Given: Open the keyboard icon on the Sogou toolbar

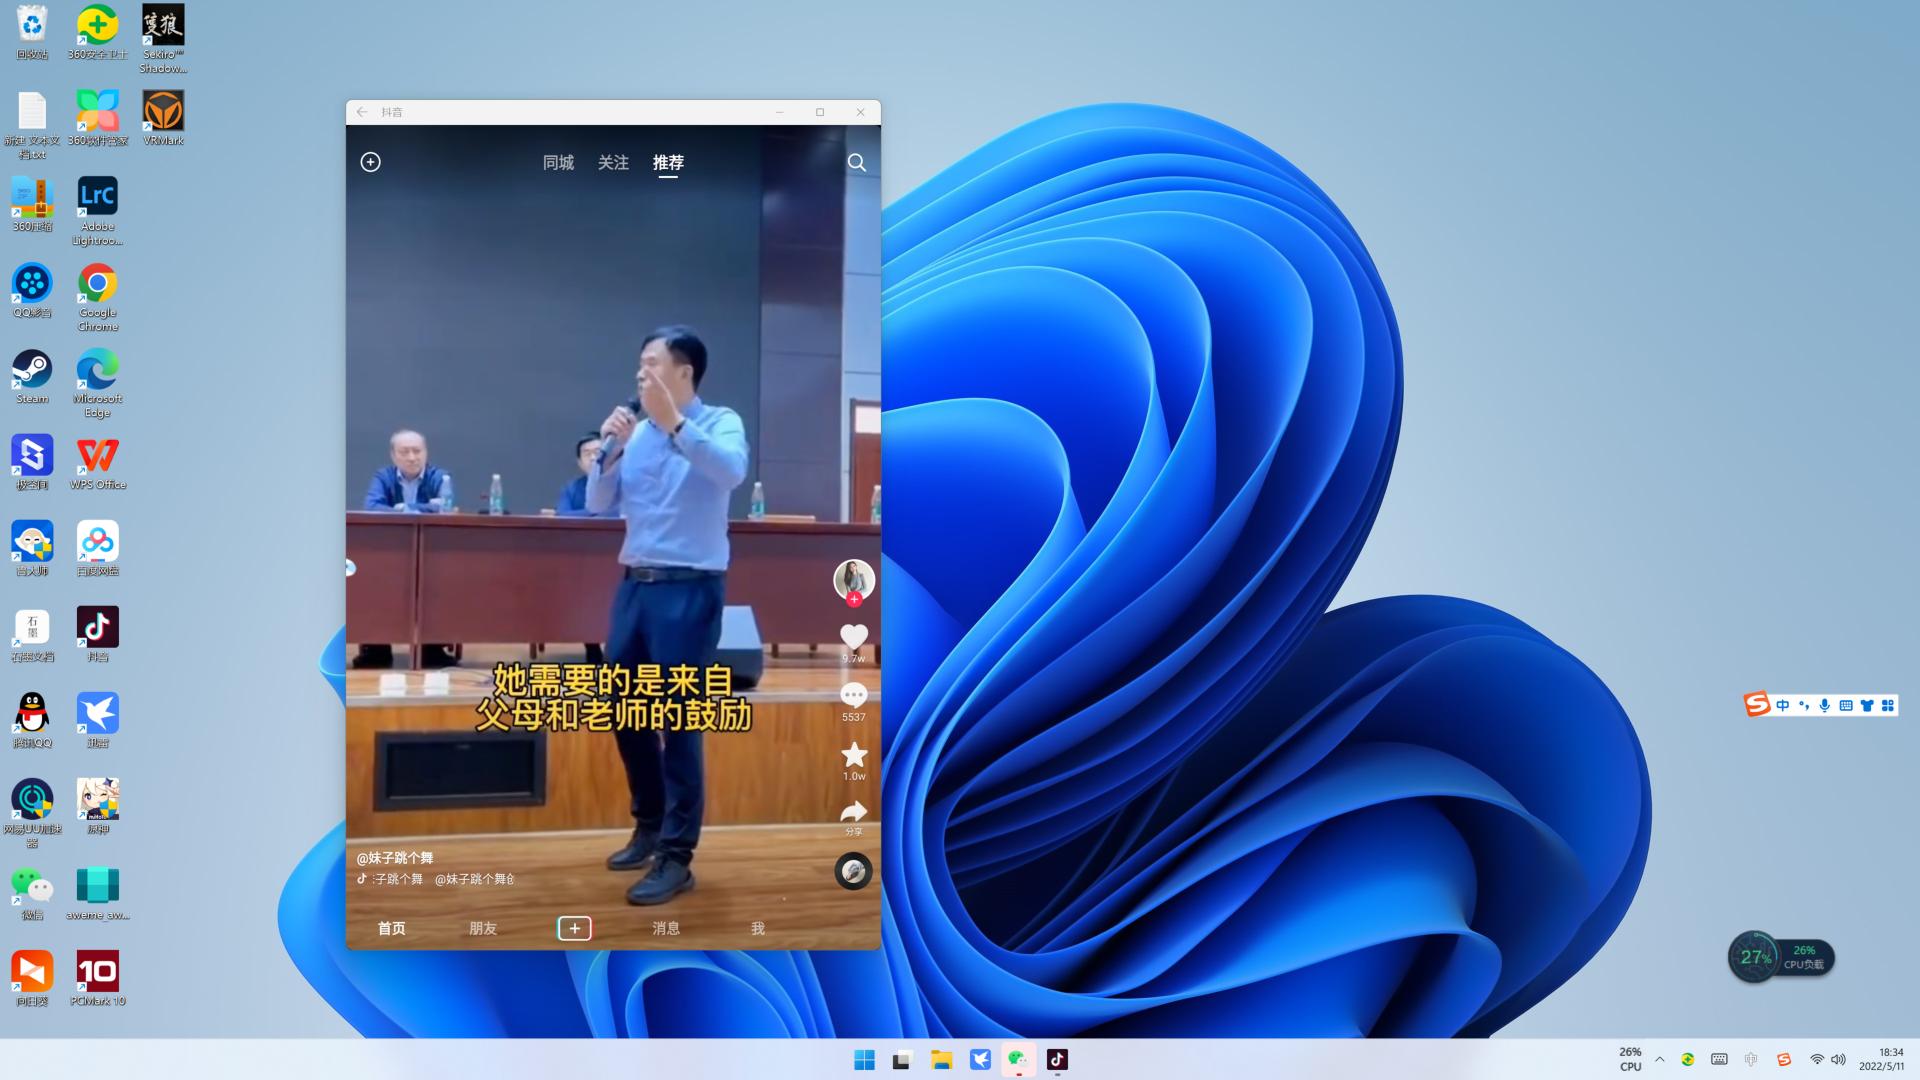Looking at the screenshot, I should pyautogui.click(x=1845, y=705).
